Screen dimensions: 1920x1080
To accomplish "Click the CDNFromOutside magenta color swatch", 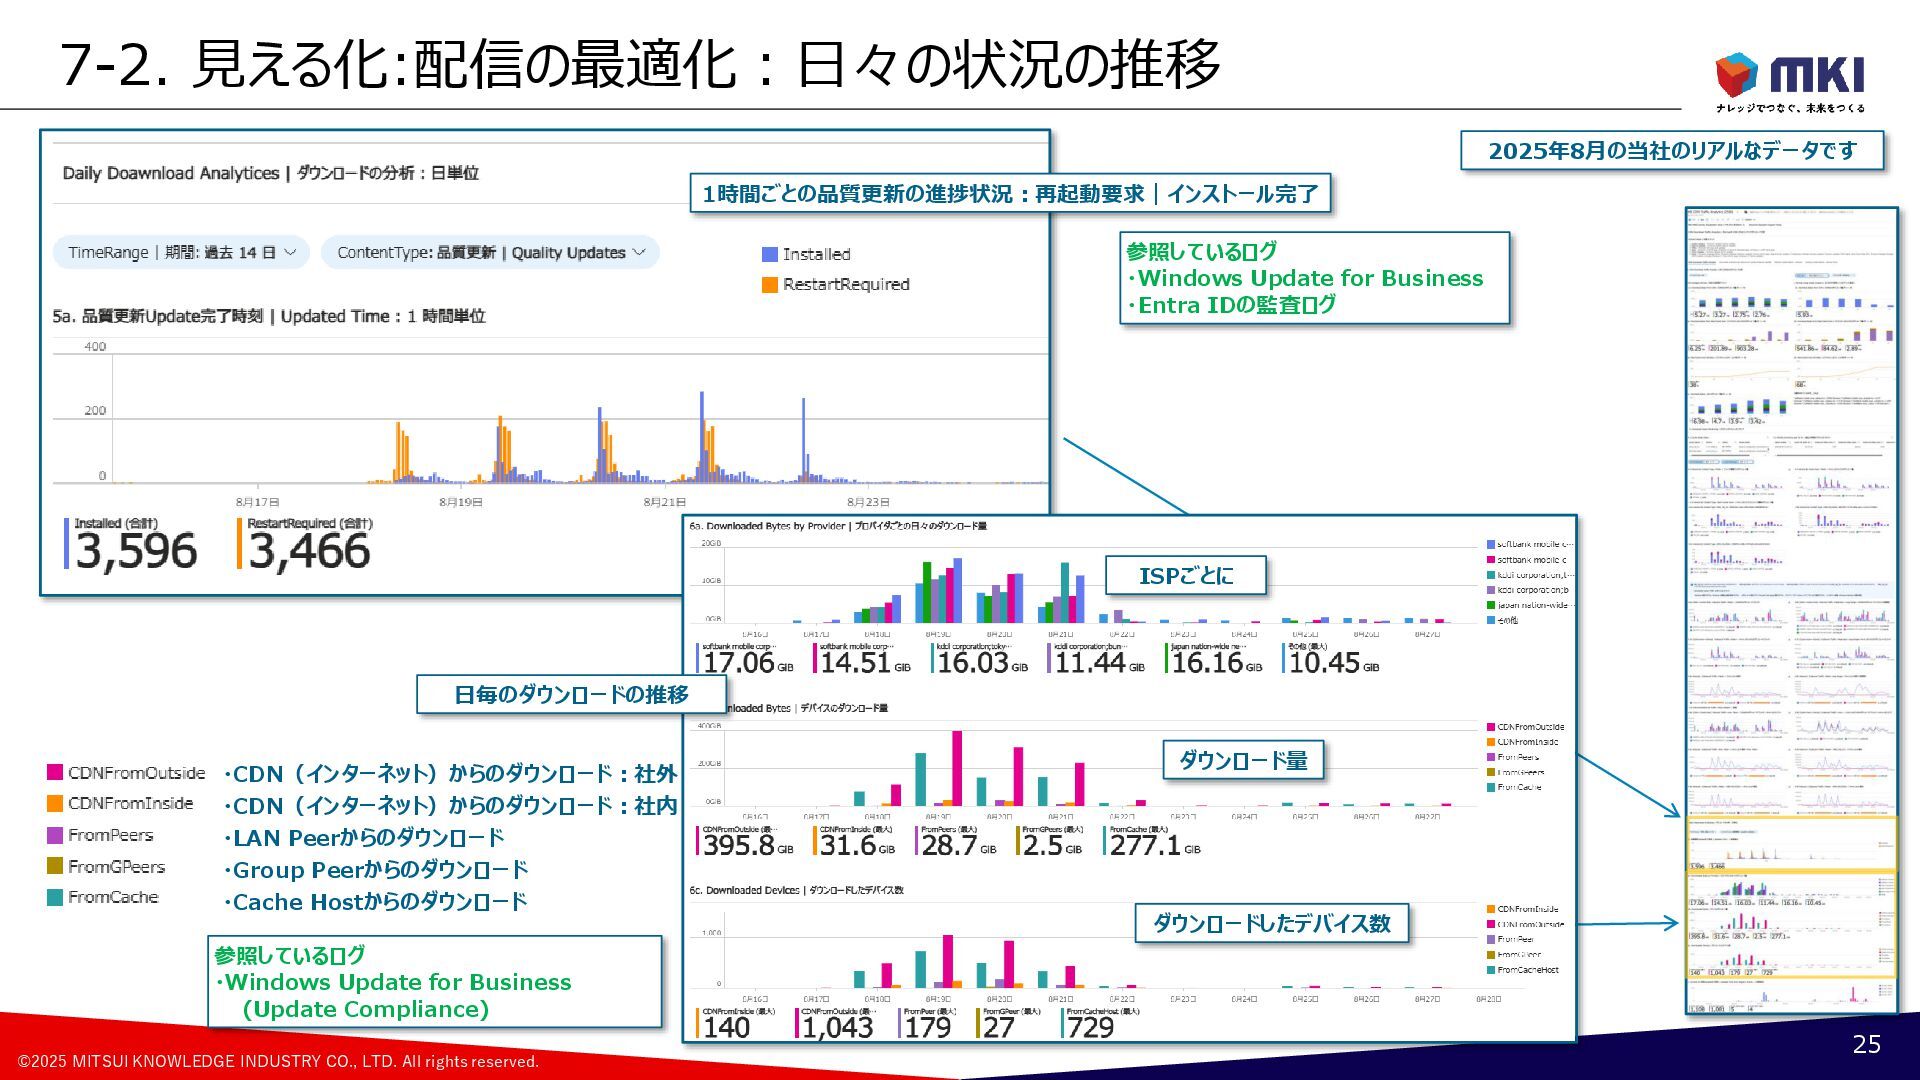I will pyautogui.click(x=55, y=772).
